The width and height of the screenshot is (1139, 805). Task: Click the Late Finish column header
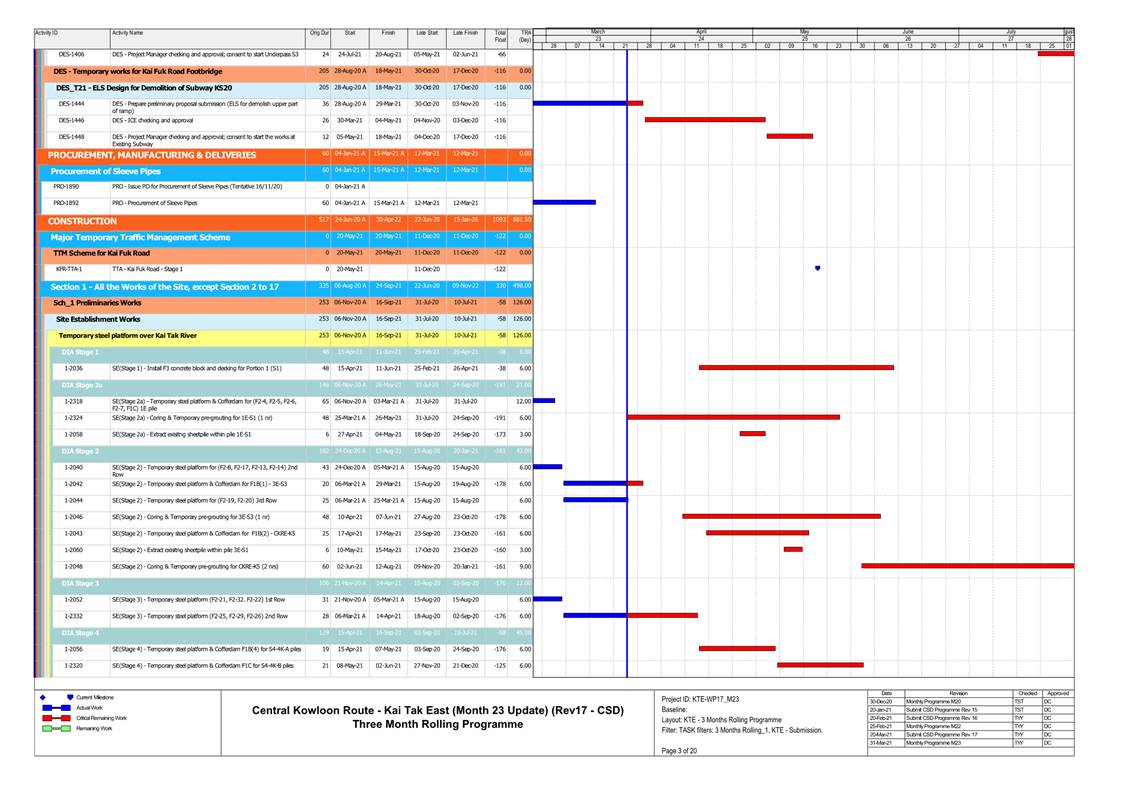point(464,33)
